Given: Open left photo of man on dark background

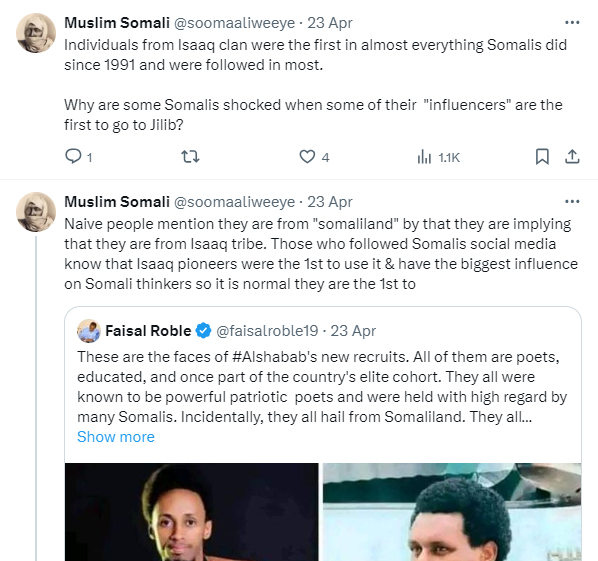Looking at the screenshot, I should pos(191,512).
